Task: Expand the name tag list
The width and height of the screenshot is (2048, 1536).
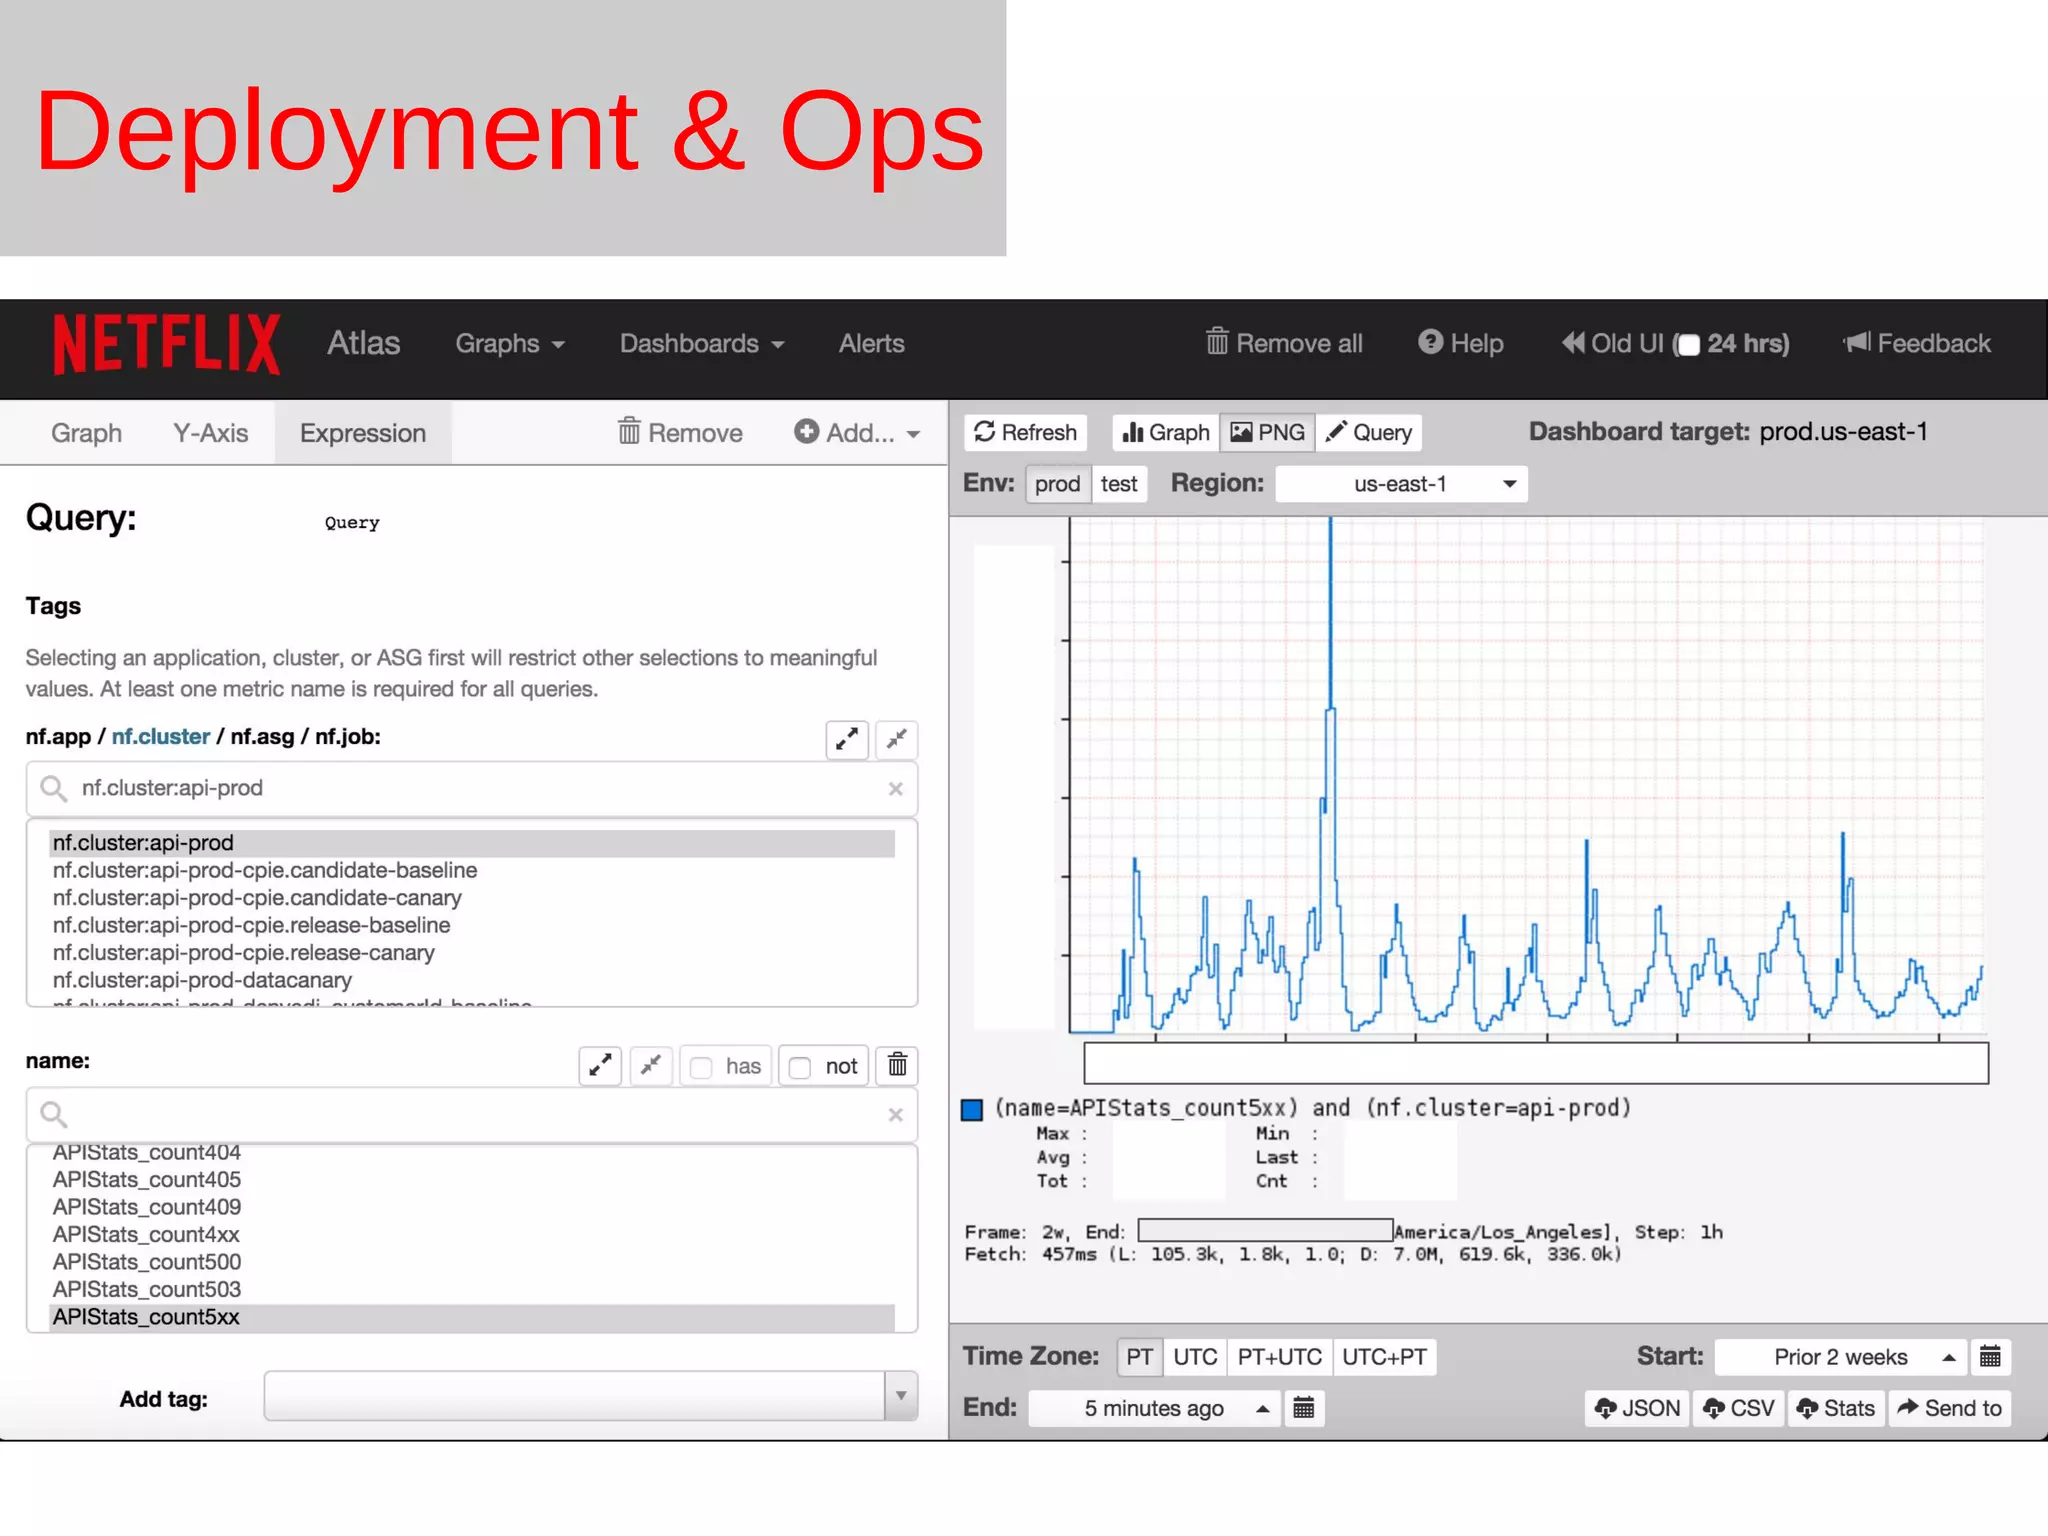Action: pyautogui.click(x=600, y=1066)
